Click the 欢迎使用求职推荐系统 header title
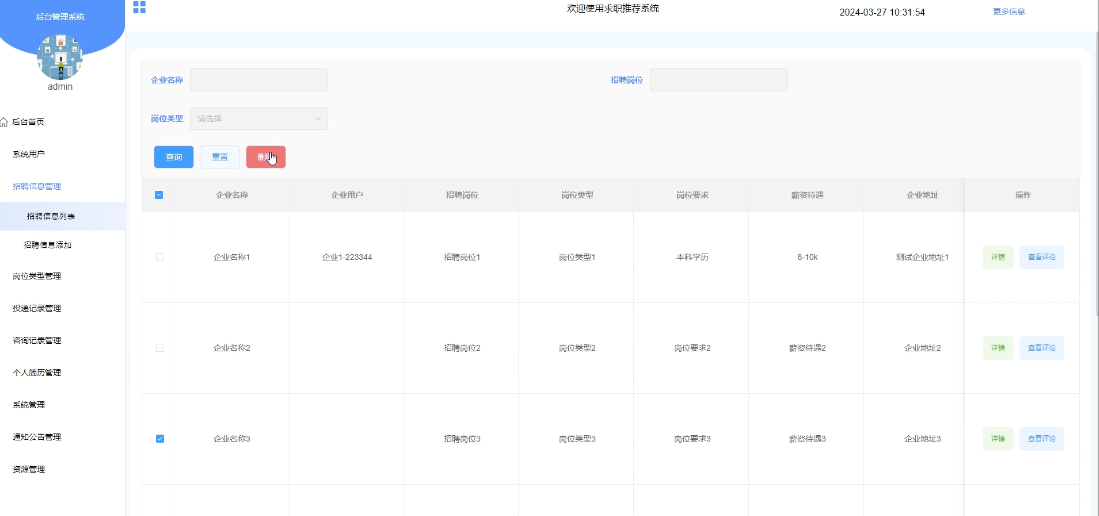Viewport: 1099px width, 516px height. point(613,8)
